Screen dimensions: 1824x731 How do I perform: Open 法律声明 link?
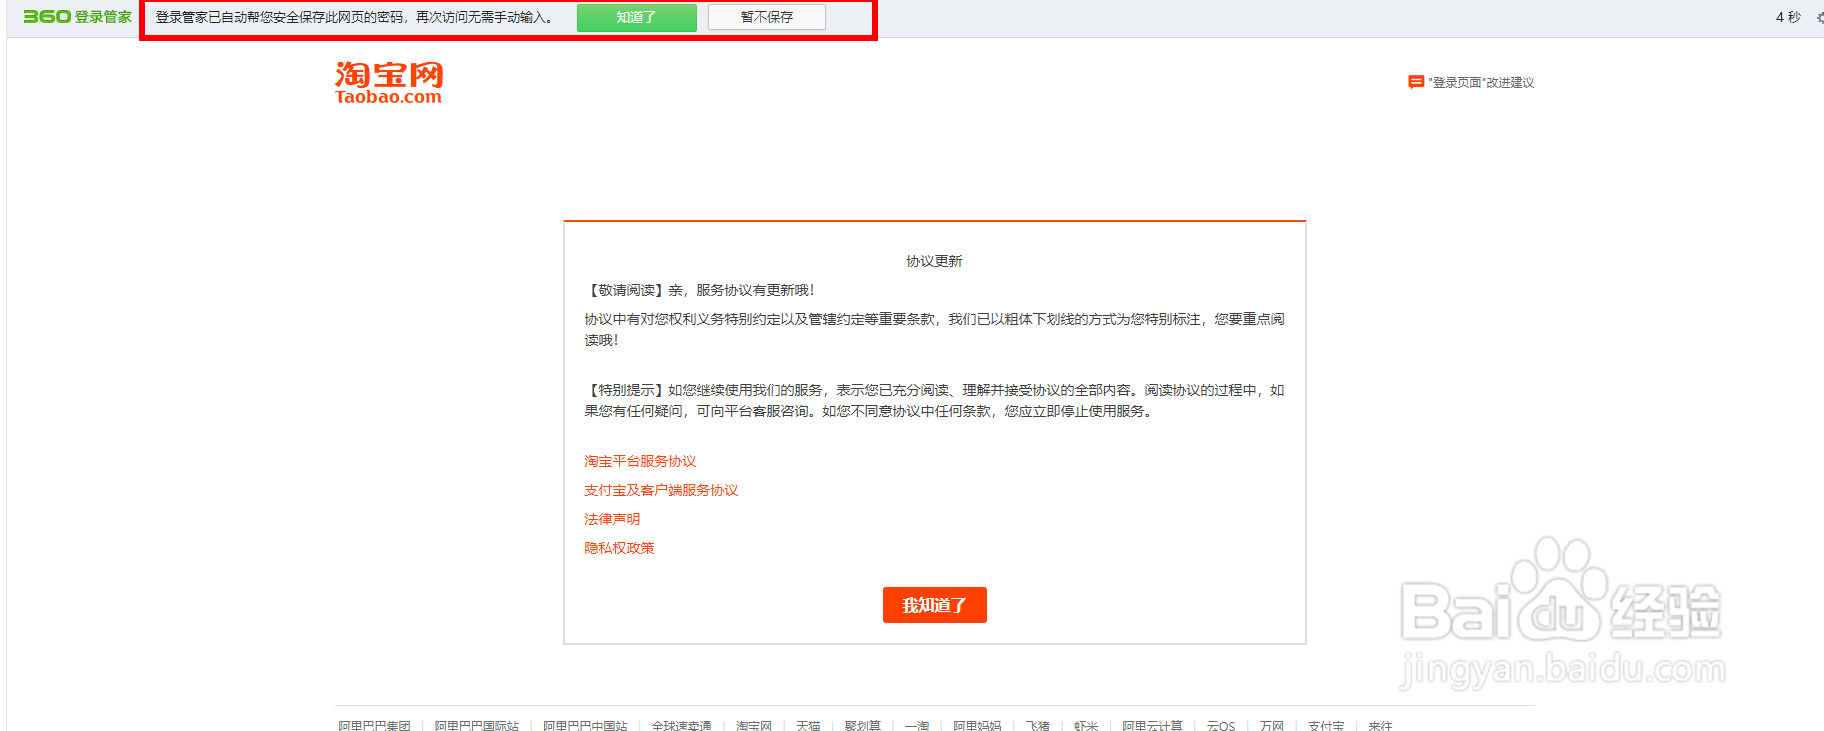click(x=612, y=519)
